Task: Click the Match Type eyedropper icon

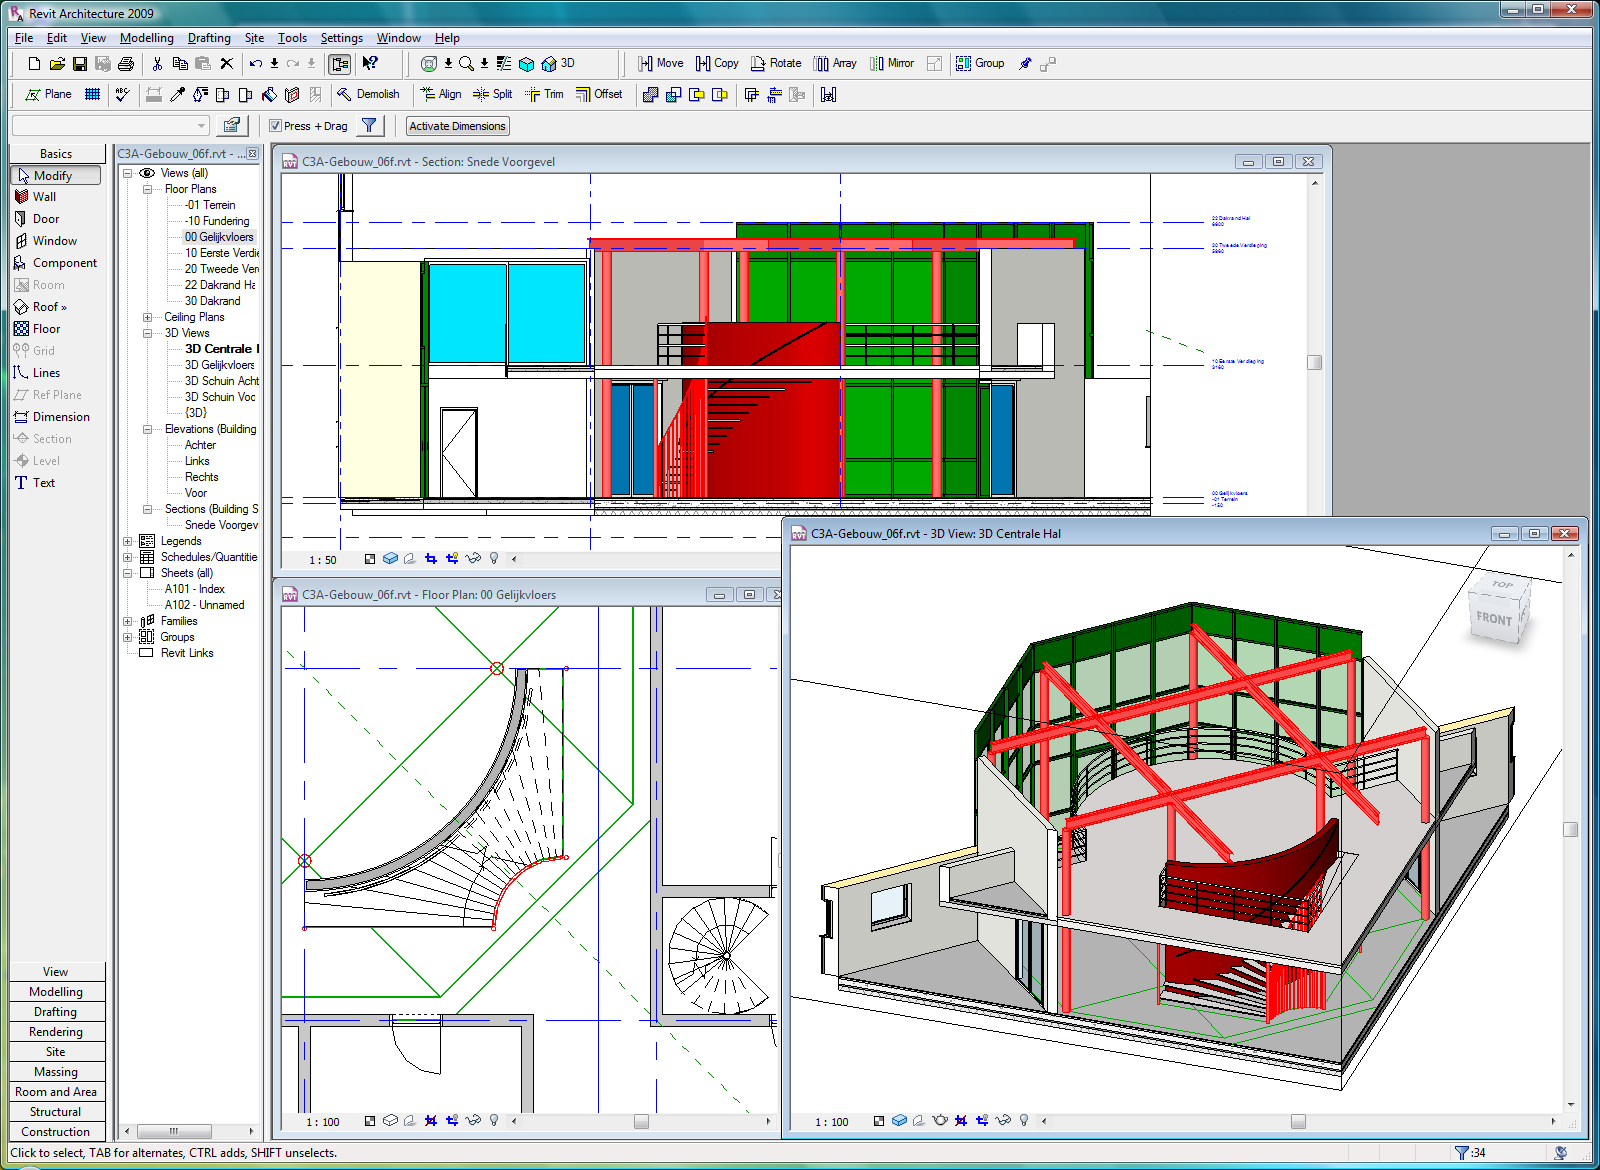Action: pos(178,94)
